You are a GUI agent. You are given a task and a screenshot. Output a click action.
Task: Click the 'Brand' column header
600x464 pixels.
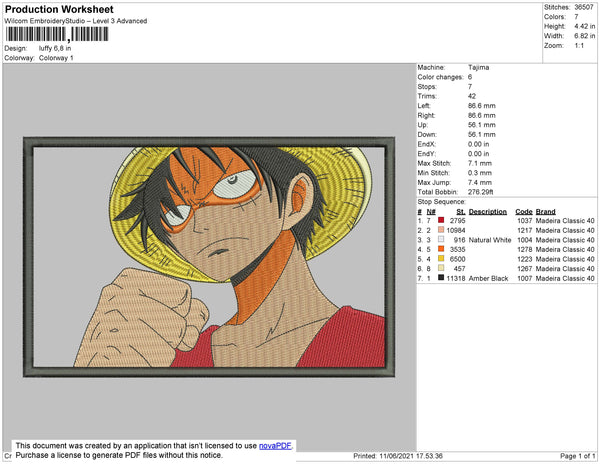(x=545, y=212)
